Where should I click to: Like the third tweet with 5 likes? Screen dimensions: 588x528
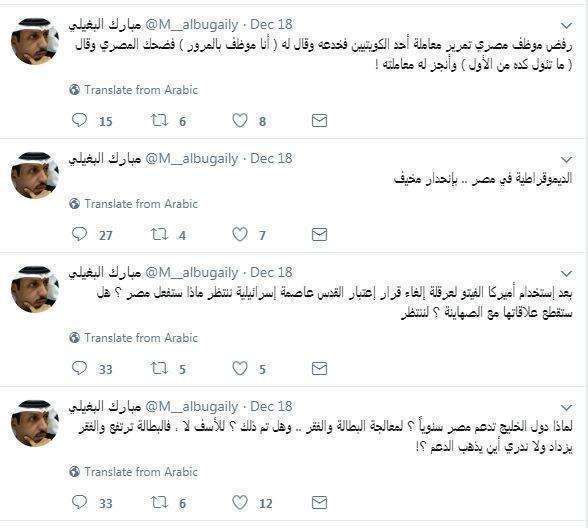click(x=240, y=368)
